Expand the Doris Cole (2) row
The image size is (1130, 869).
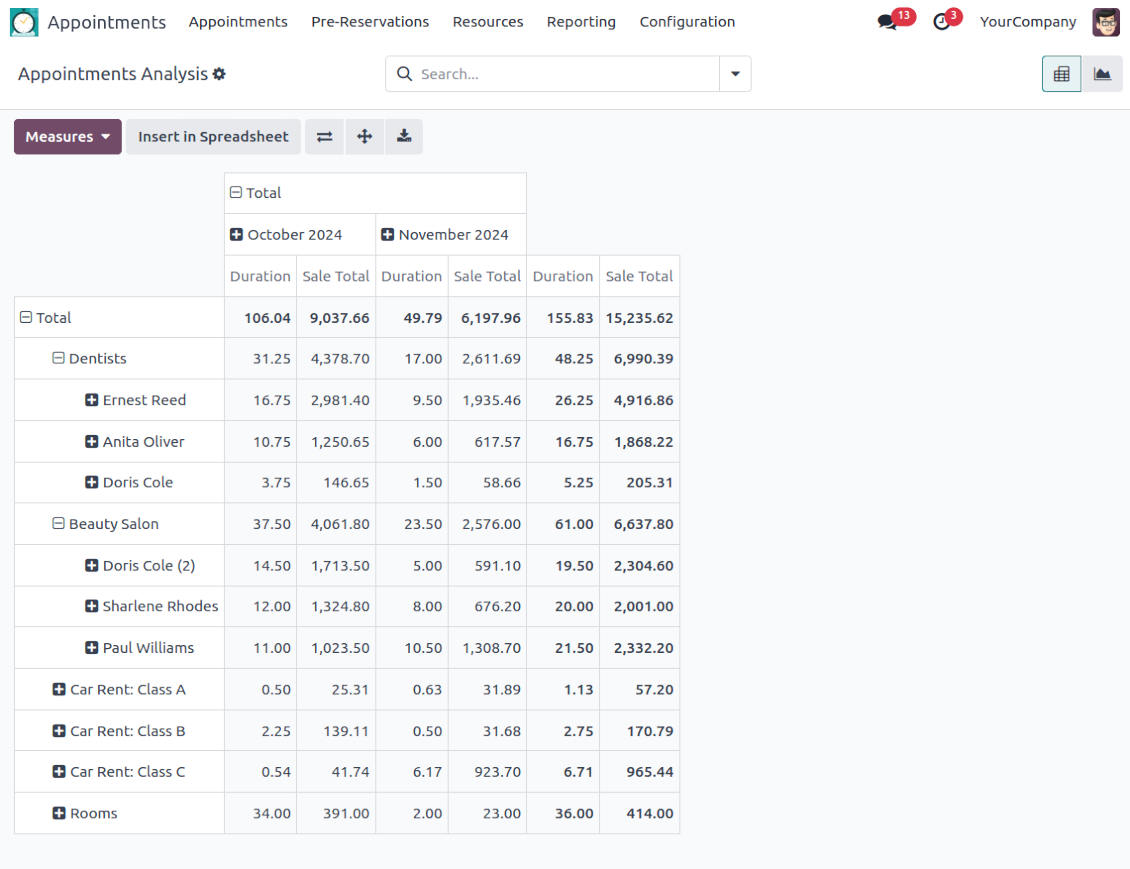coord(92,566)
